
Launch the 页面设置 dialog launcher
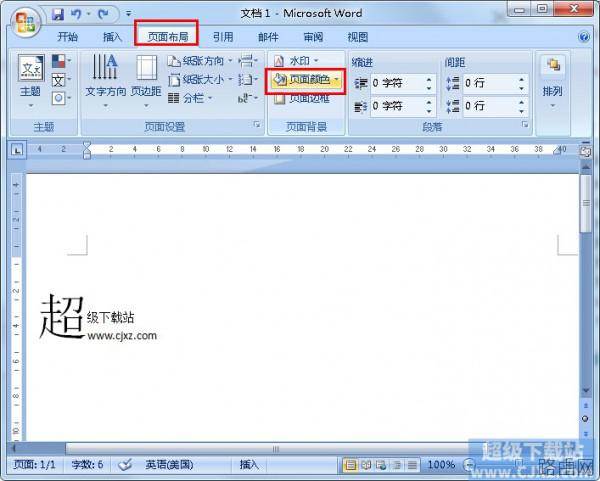257,125
